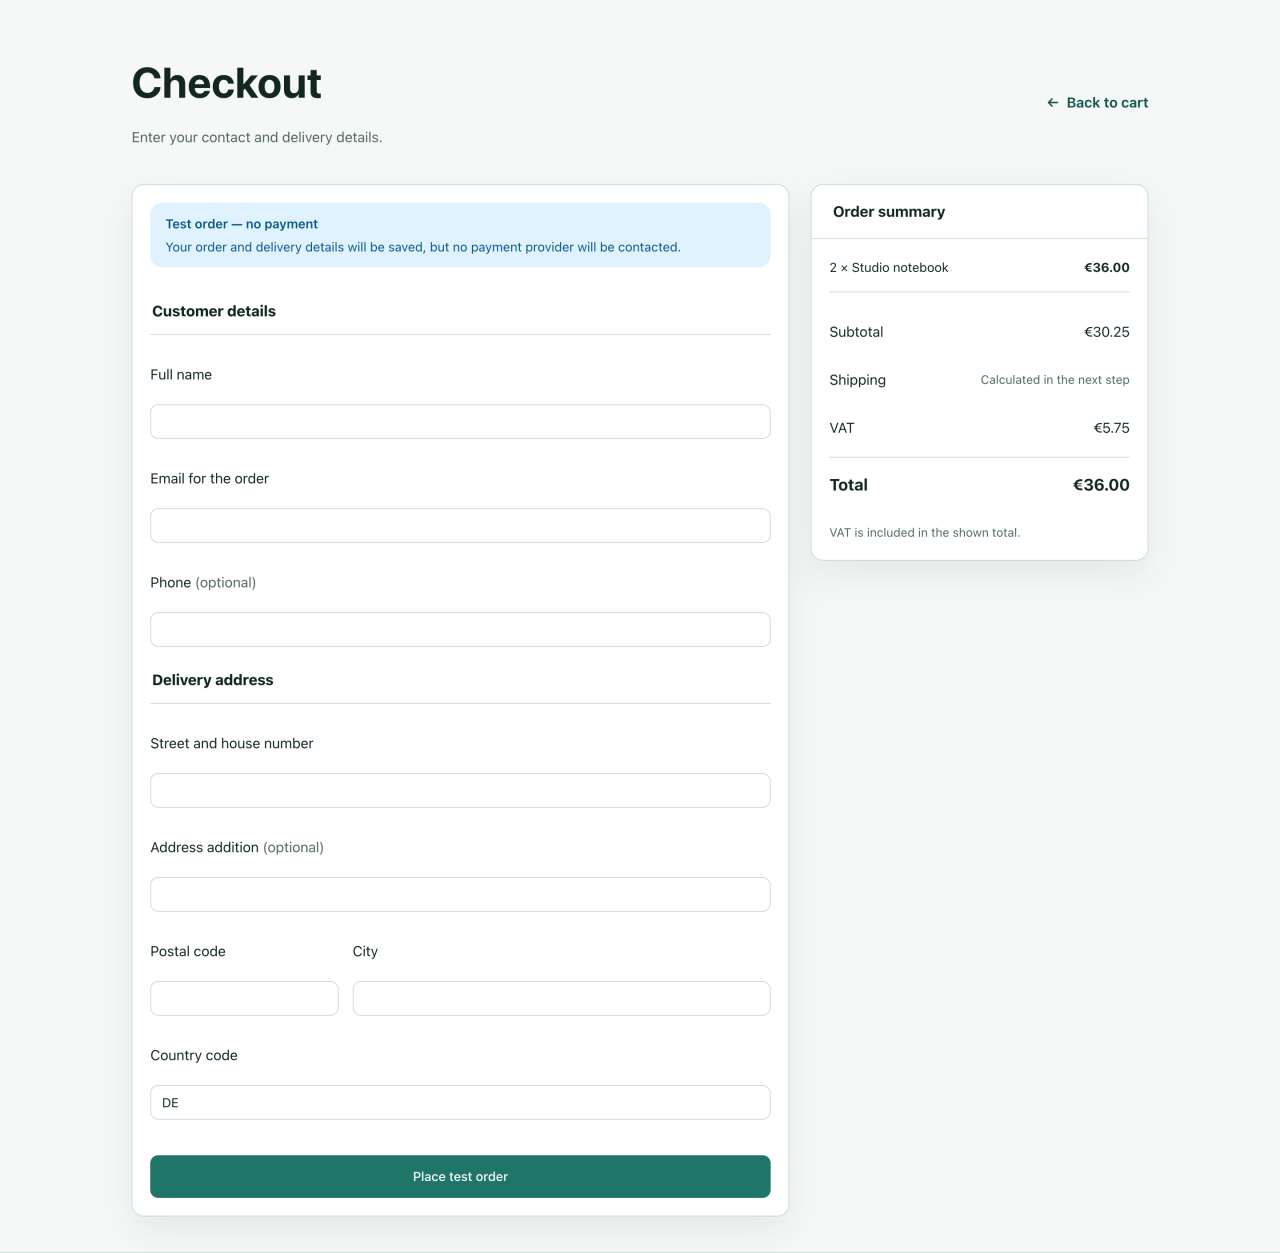Select the optional Phone input box
1280x1253 pixels.
pos(460,629)
